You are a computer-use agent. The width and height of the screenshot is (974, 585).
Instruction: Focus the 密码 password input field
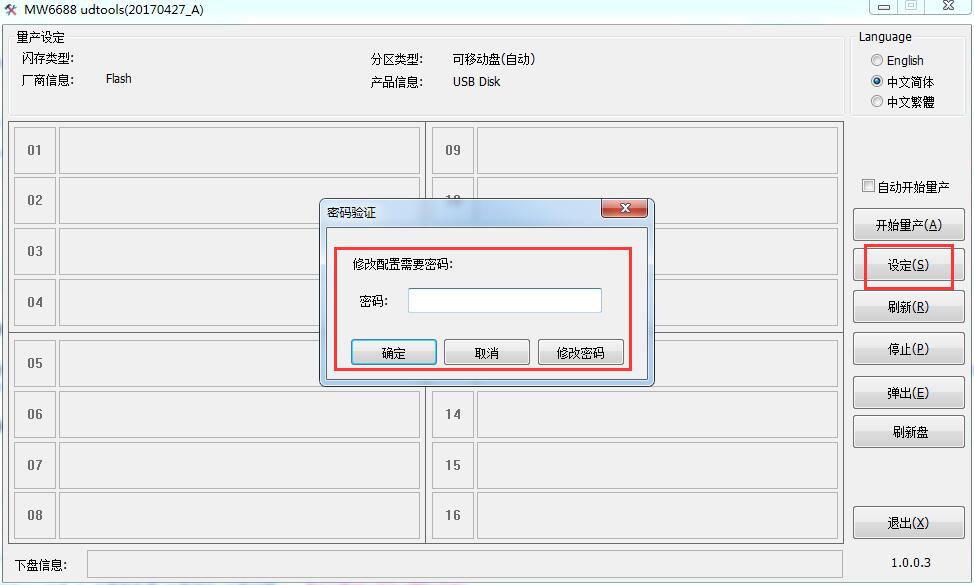click(504, 301)
